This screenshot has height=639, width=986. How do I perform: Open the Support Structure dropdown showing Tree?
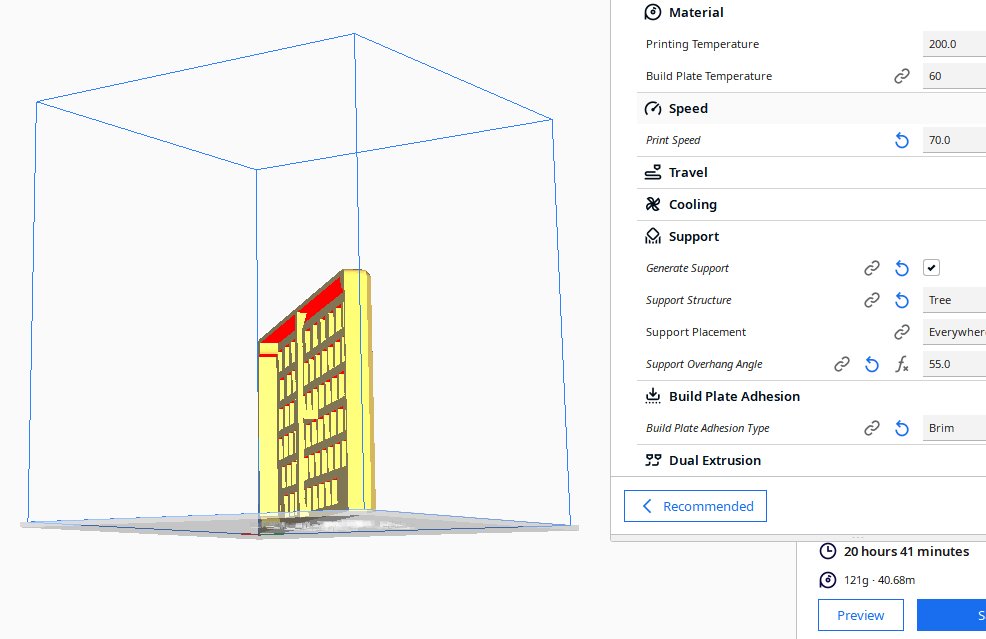coord(954,300)
